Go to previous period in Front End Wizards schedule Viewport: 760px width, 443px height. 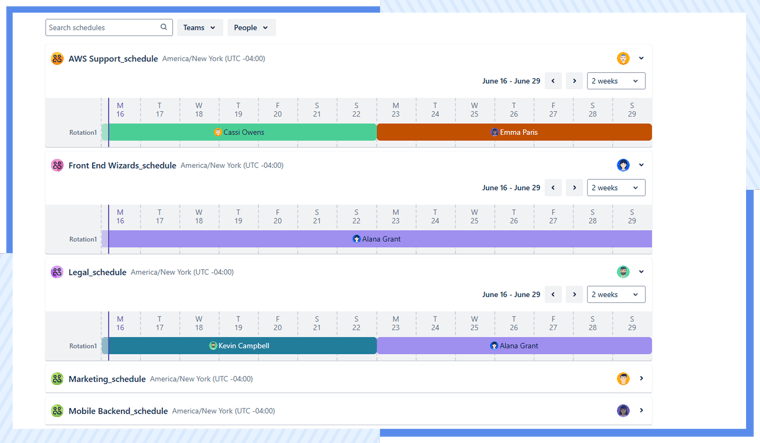553,188
